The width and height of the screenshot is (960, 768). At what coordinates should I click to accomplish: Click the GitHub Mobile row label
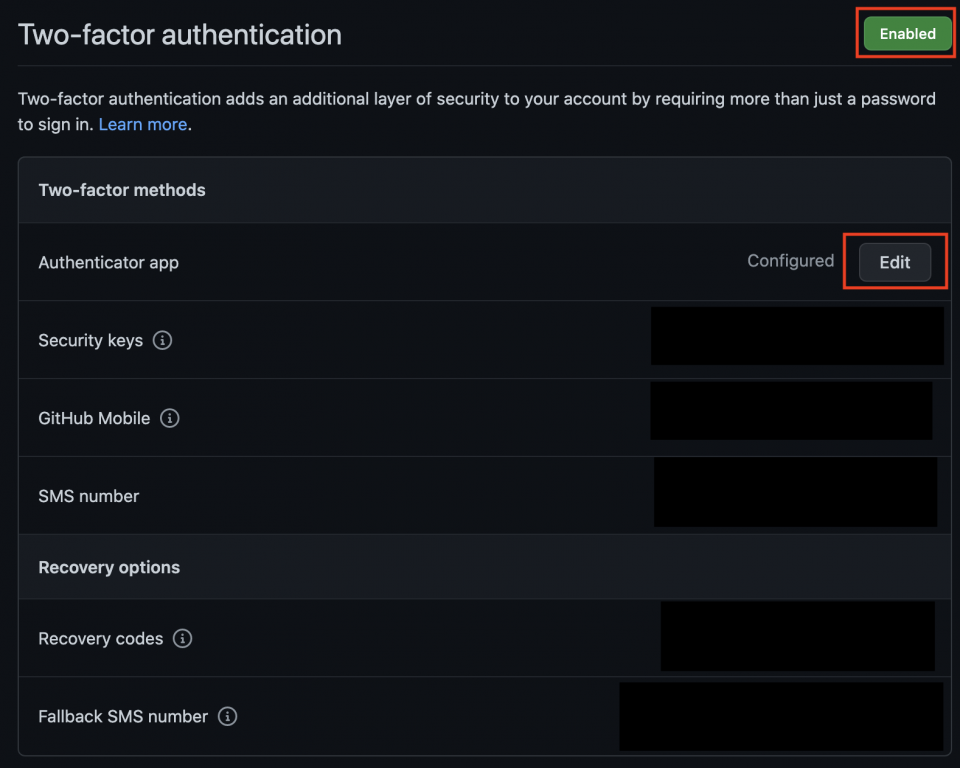coord(95,418)
